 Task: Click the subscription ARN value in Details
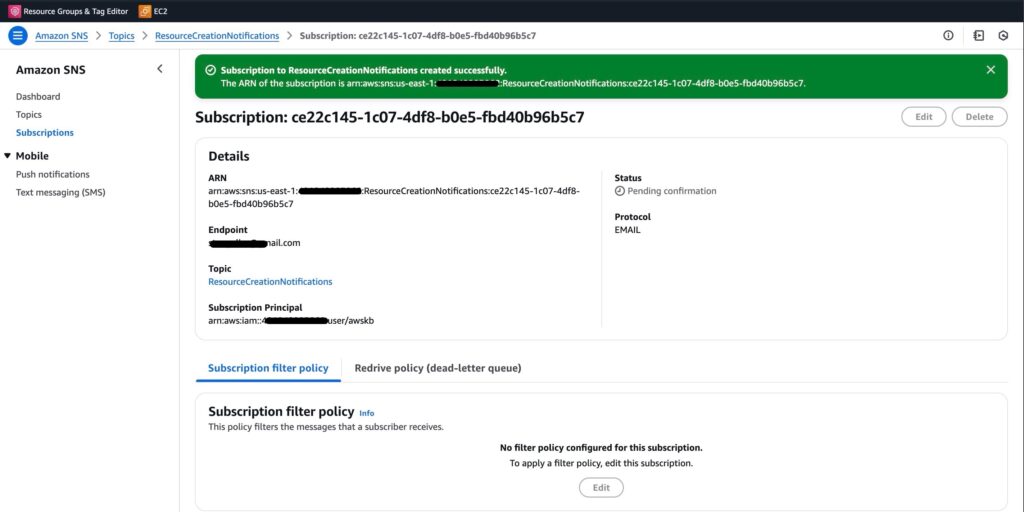pyautogui.click(x=394, y=197)
